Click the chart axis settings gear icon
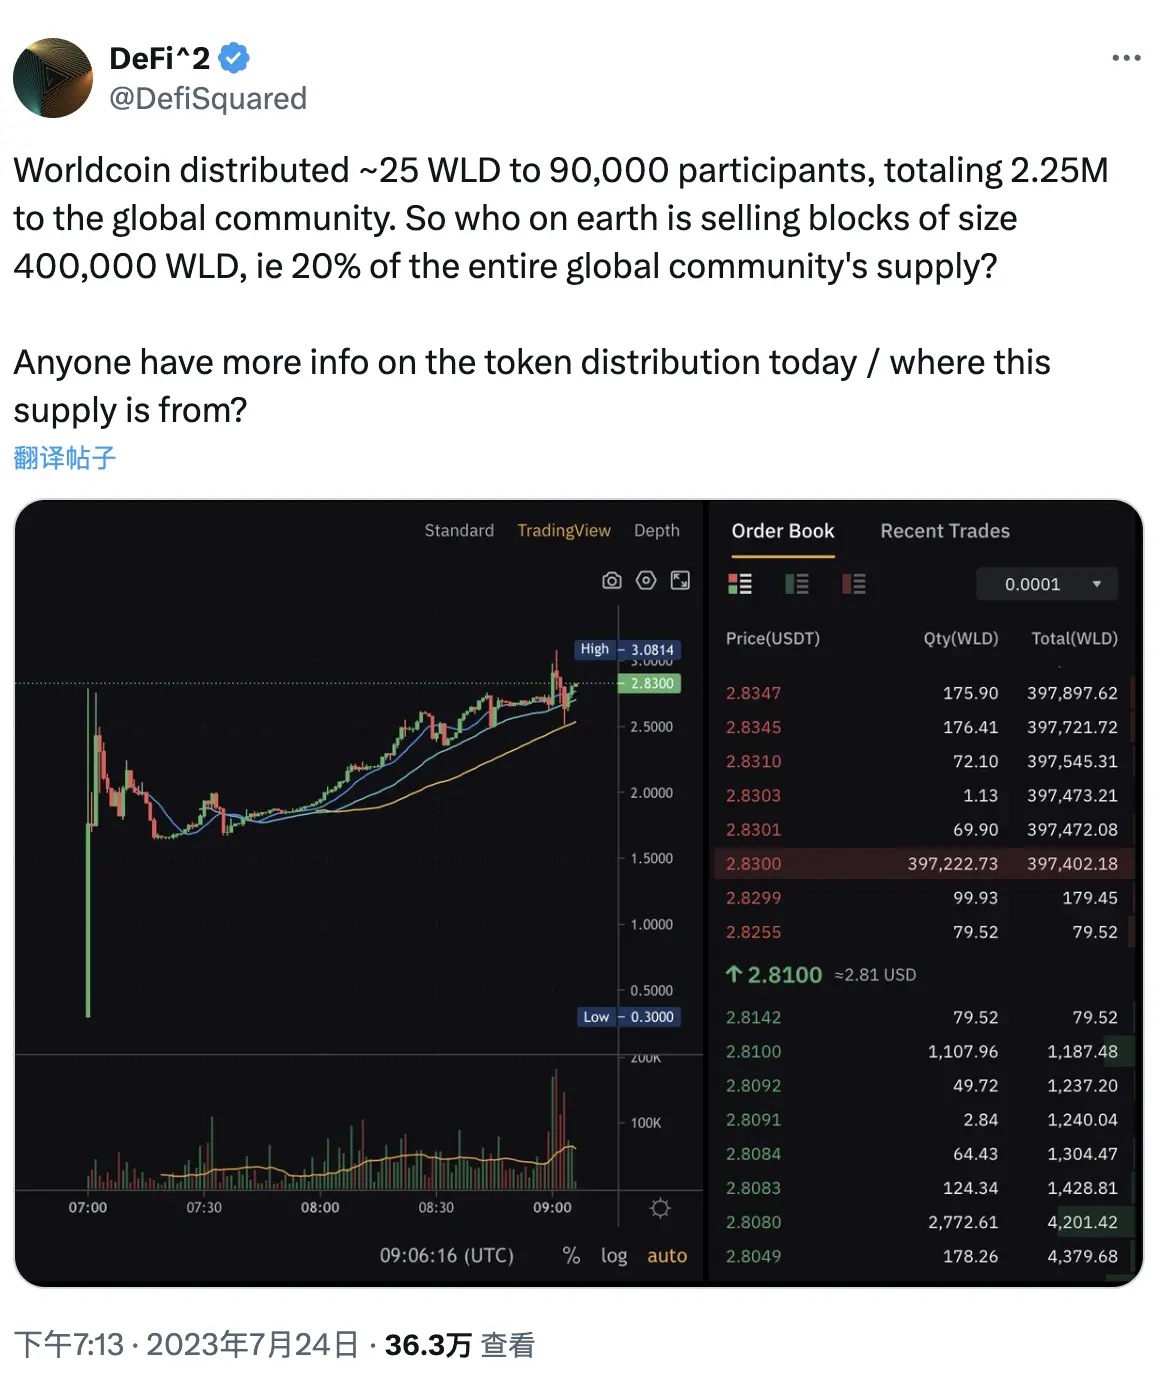The width and height of the screenshot is (1174, 1390). 660,1208
